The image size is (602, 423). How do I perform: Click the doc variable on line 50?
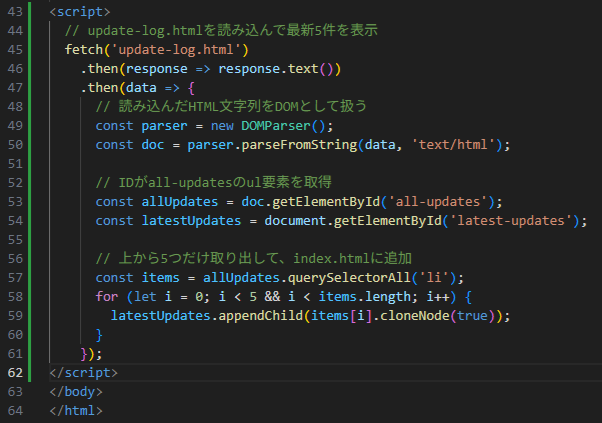[153, 145]
